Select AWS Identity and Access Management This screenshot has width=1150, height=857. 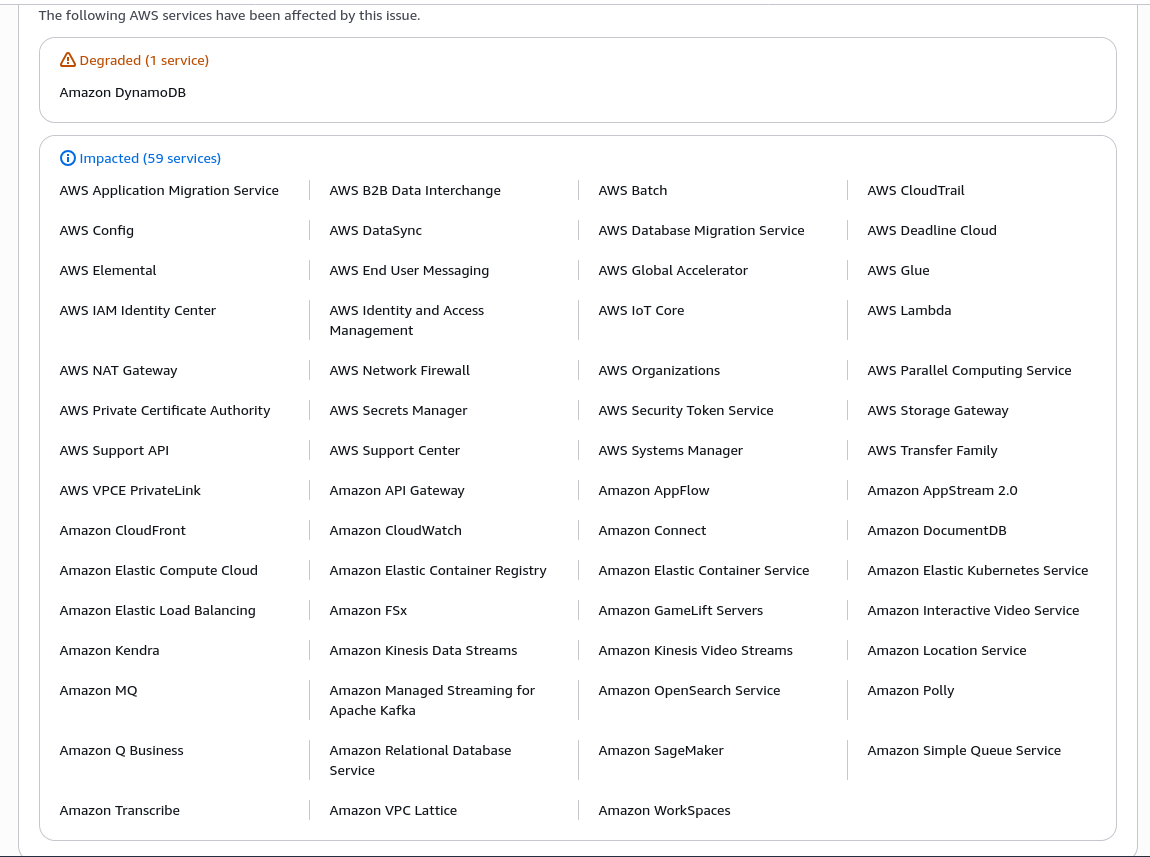pos(406,320)
